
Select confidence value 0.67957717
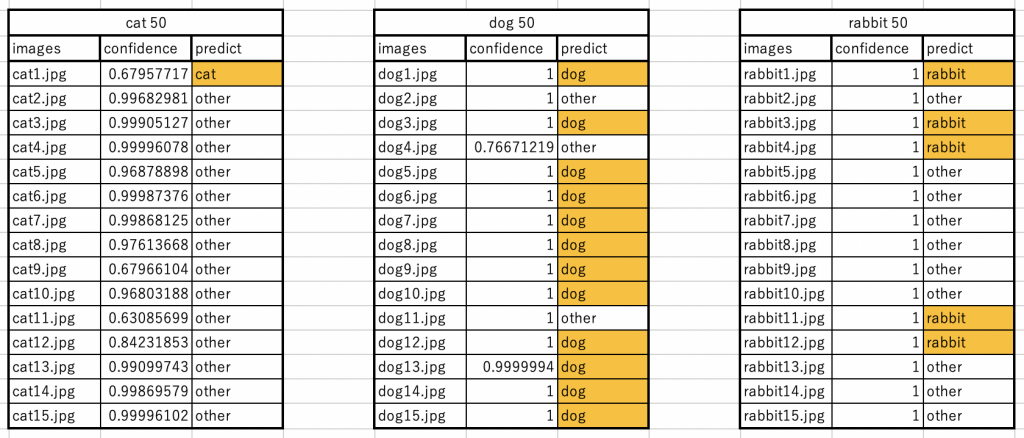click(146, 73)
